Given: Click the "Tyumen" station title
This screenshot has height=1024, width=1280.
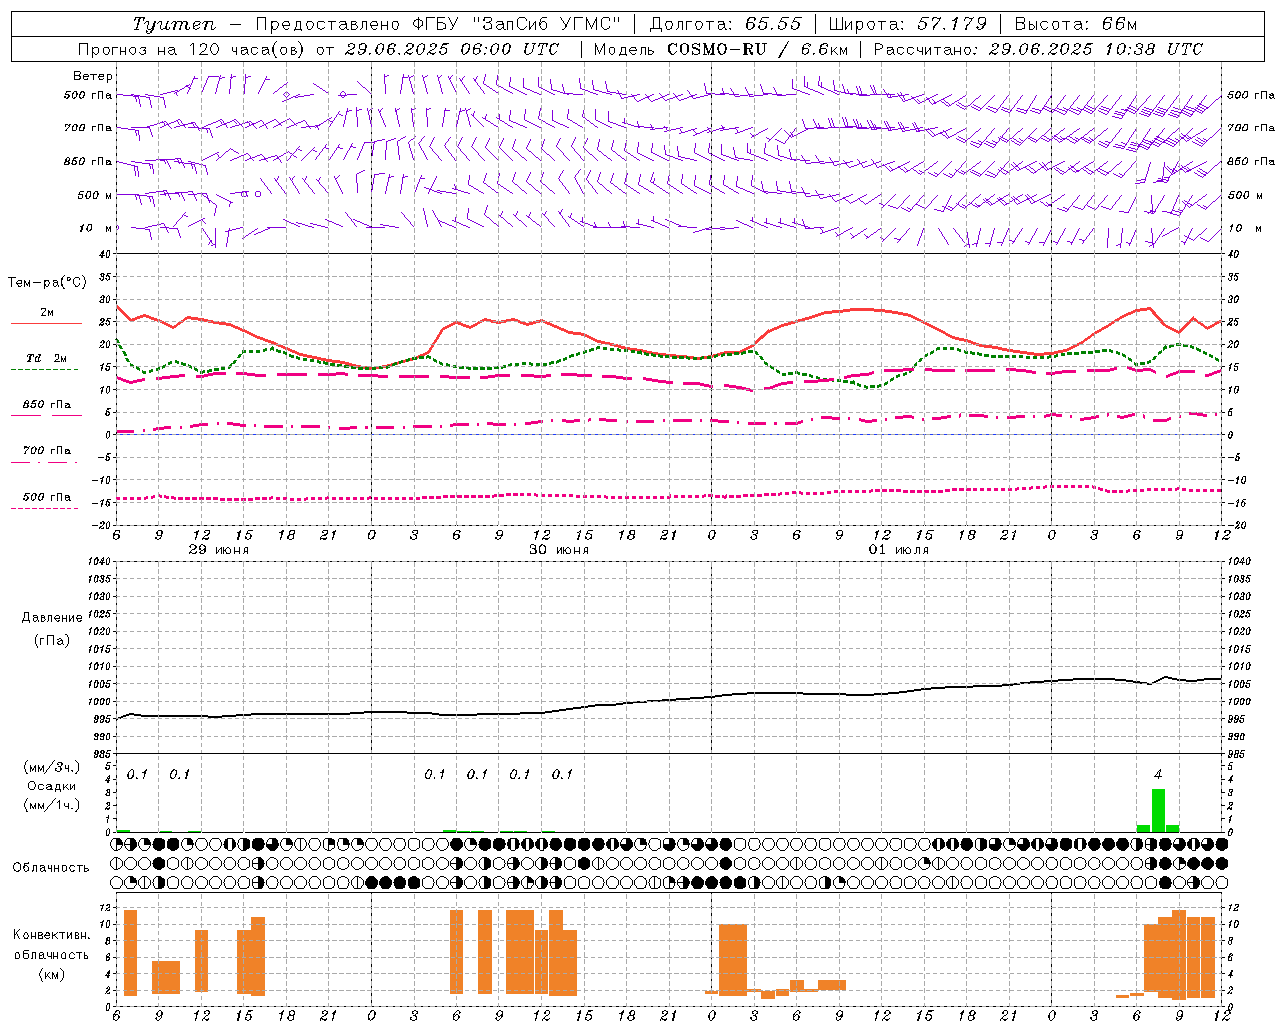Looking at the screenshot, I should (x=173, y=24).
